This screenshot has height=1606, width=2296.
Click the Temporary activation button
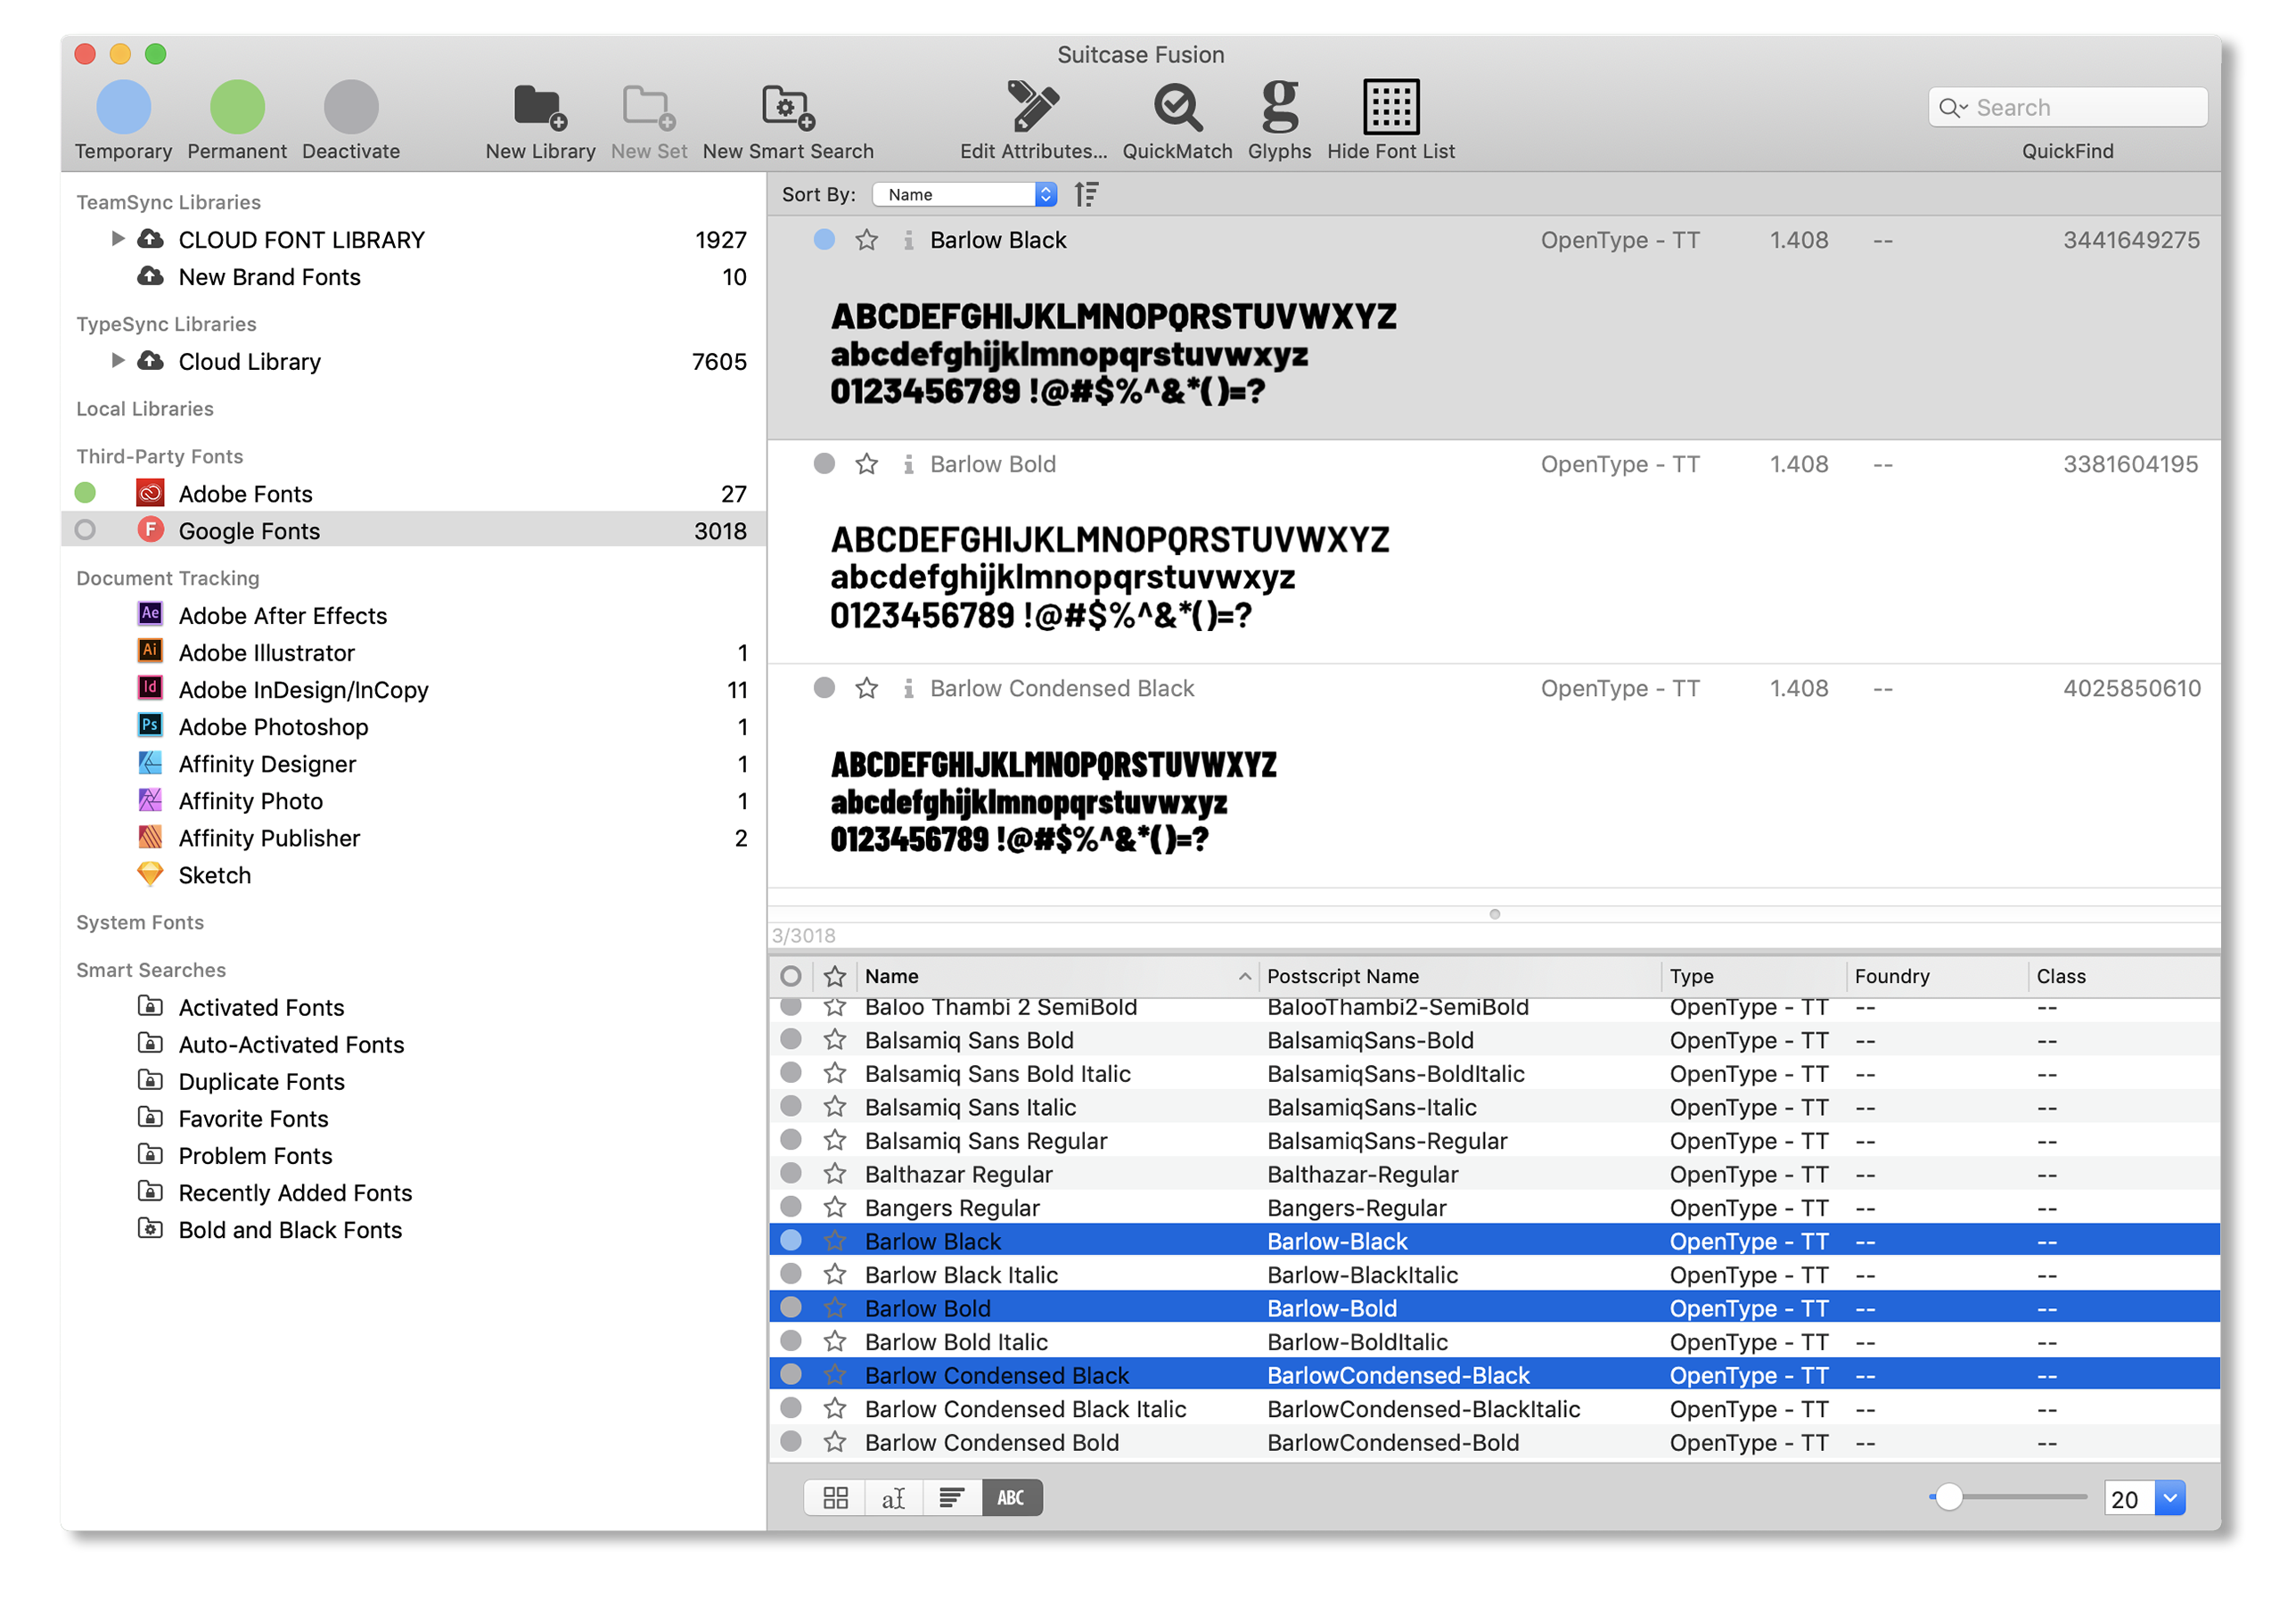[123, 107]
